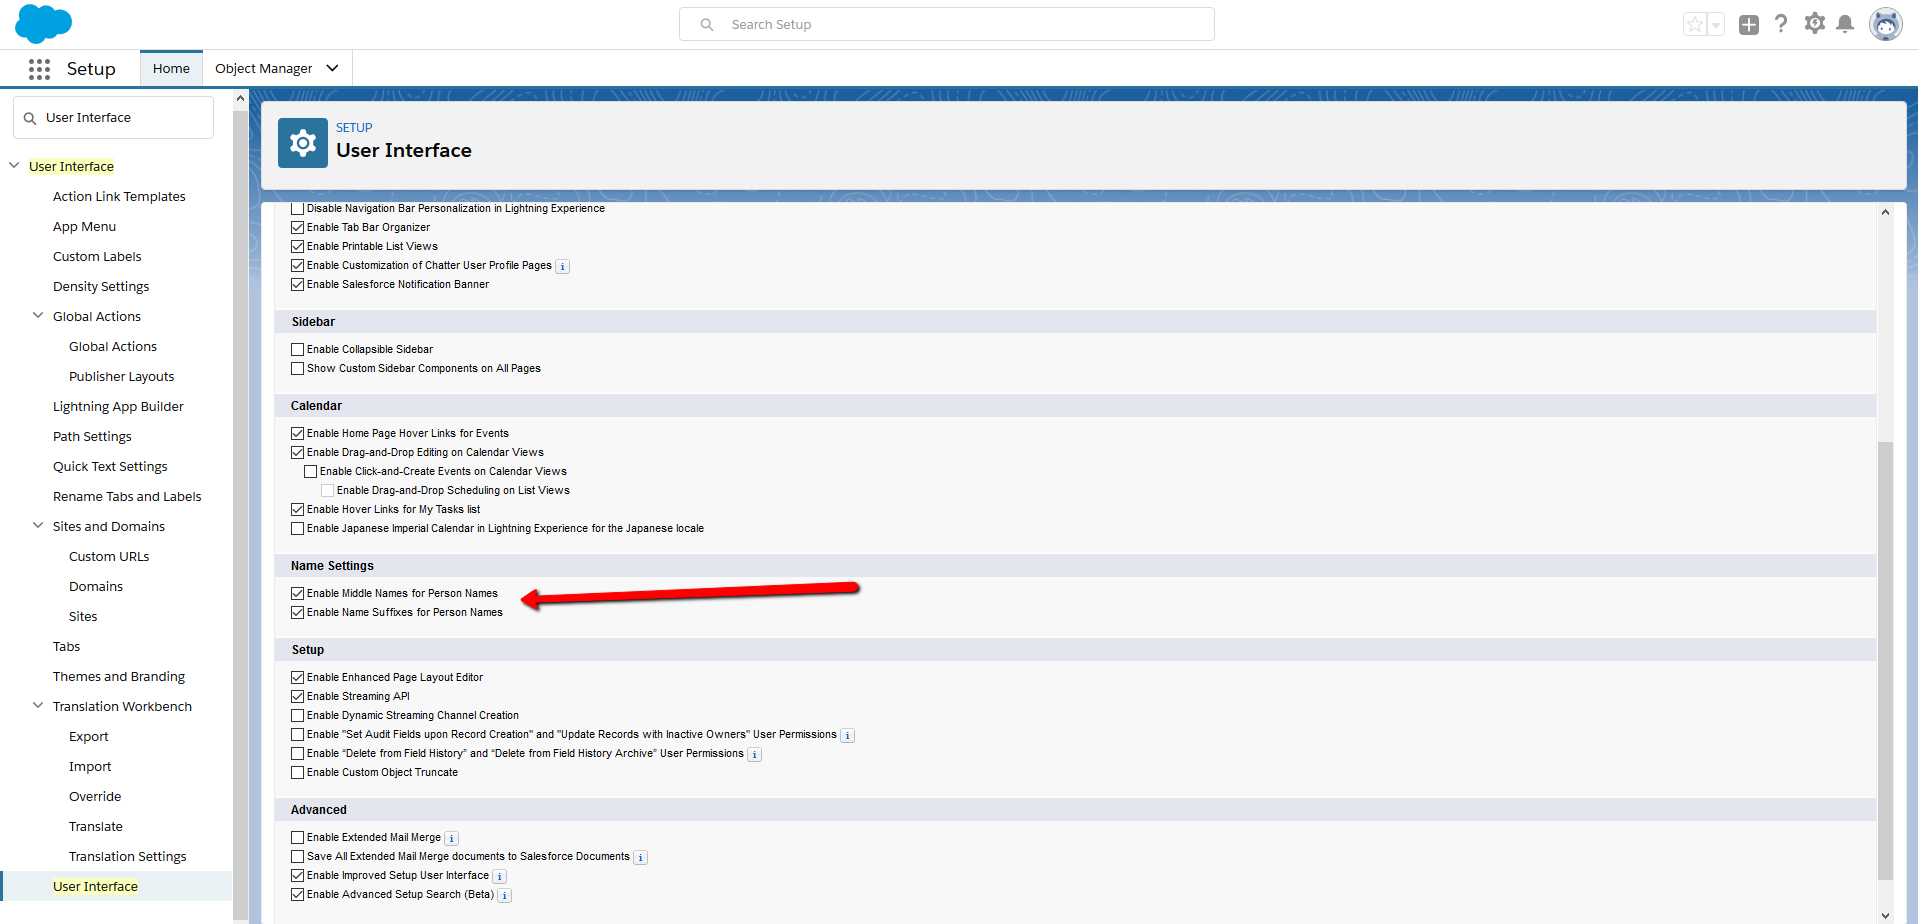1918x924 pixels.
Task: Click the magnifier icon in Quick Find
Action: pos(30,118)
